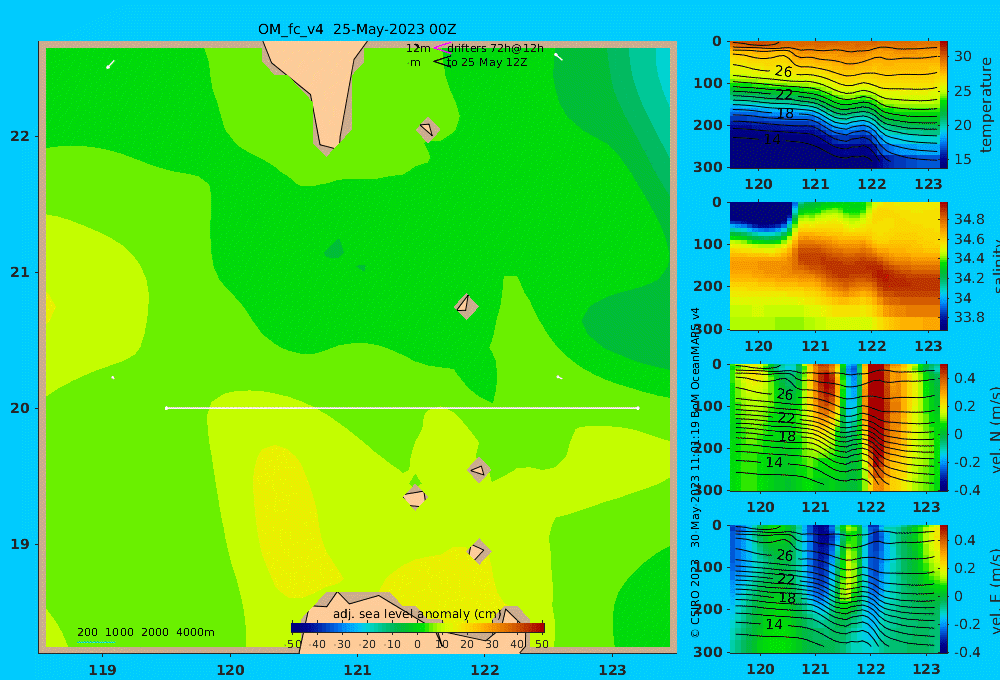Click the vel. E colorbar
The height and width of the screenshot is (680, 1000).
coord(943,589)
